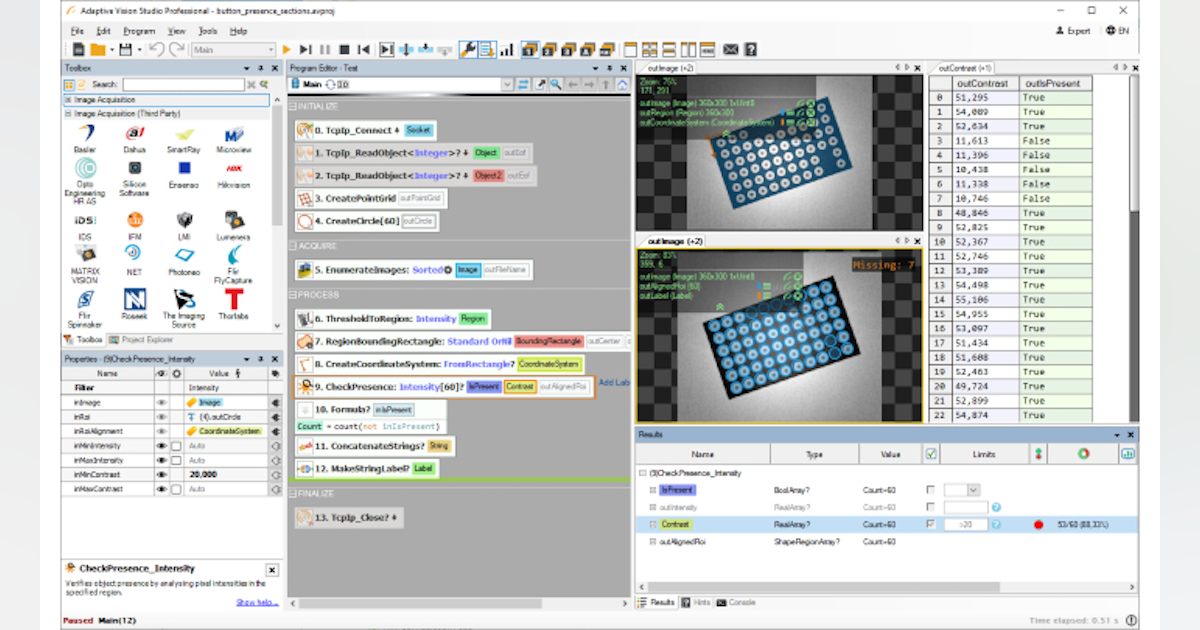Open the Tools menu
This screenshot has height=630, width=1200.
point(206,31)
